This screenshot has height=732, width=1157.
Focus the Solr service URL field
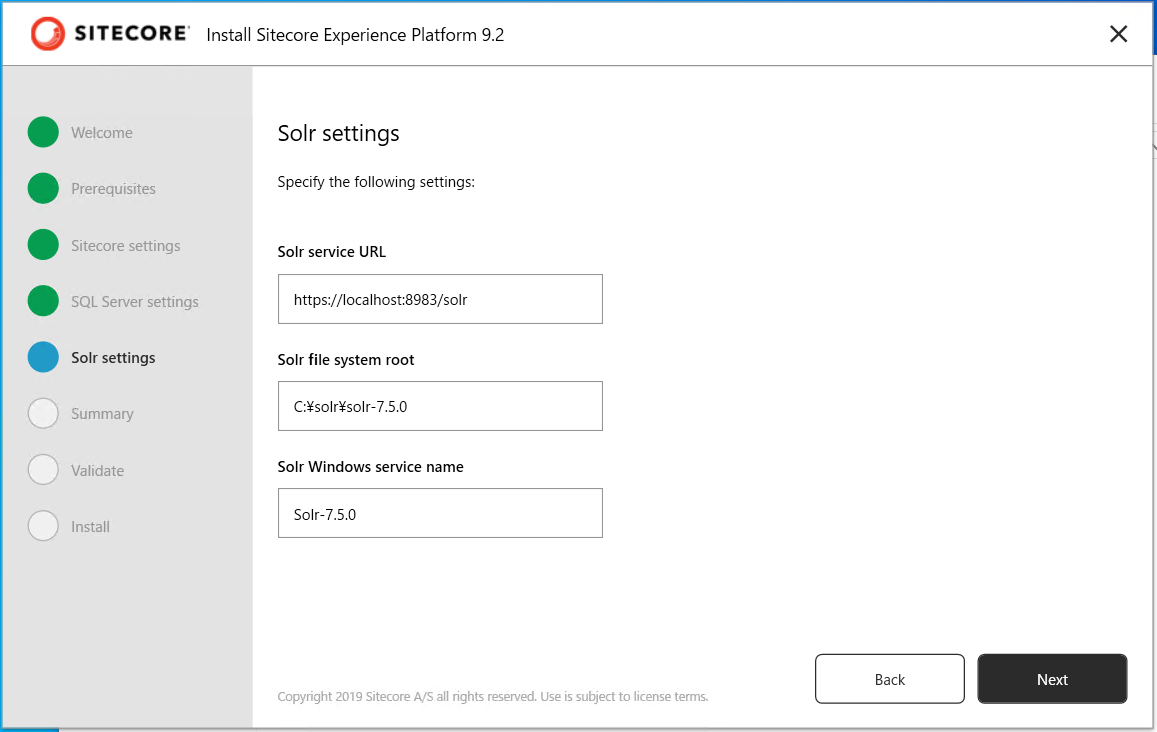click(440, 299)
